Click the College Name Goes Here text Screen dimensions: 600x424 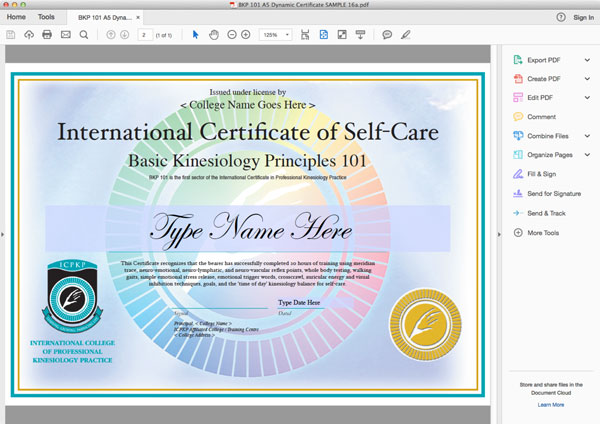[x=248, y=105]
